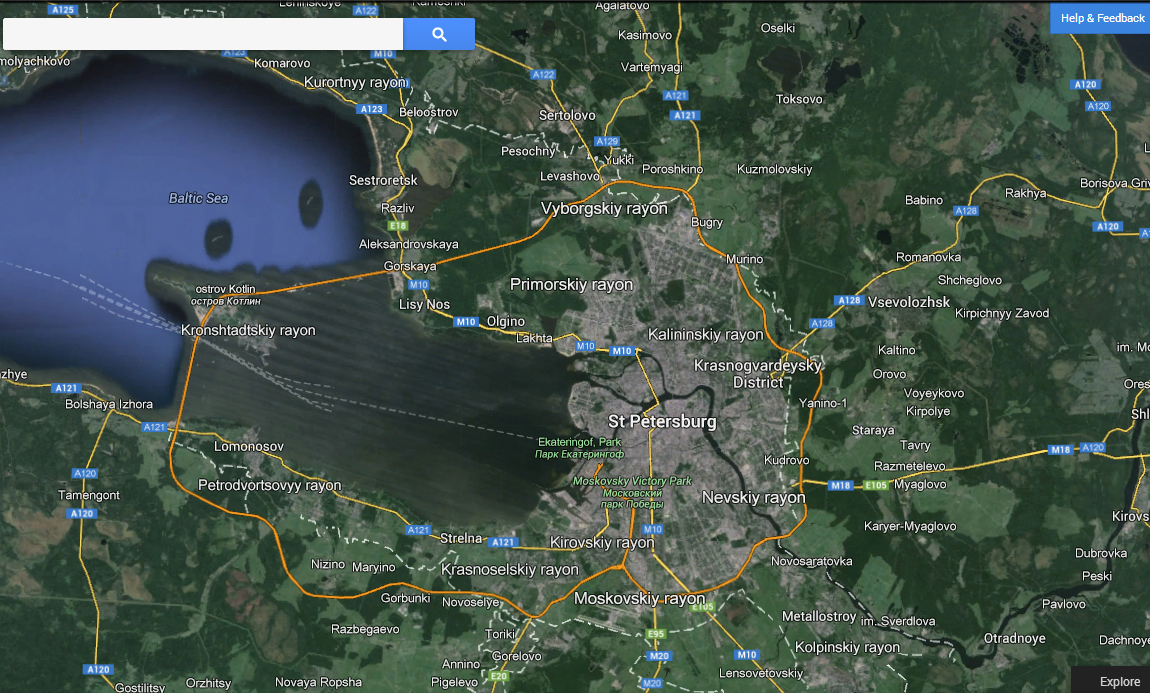The height and width of the screenshot is (693, 1150).
Task: Click the E105 shield beside Myaglovo
Action: point(876,485)
